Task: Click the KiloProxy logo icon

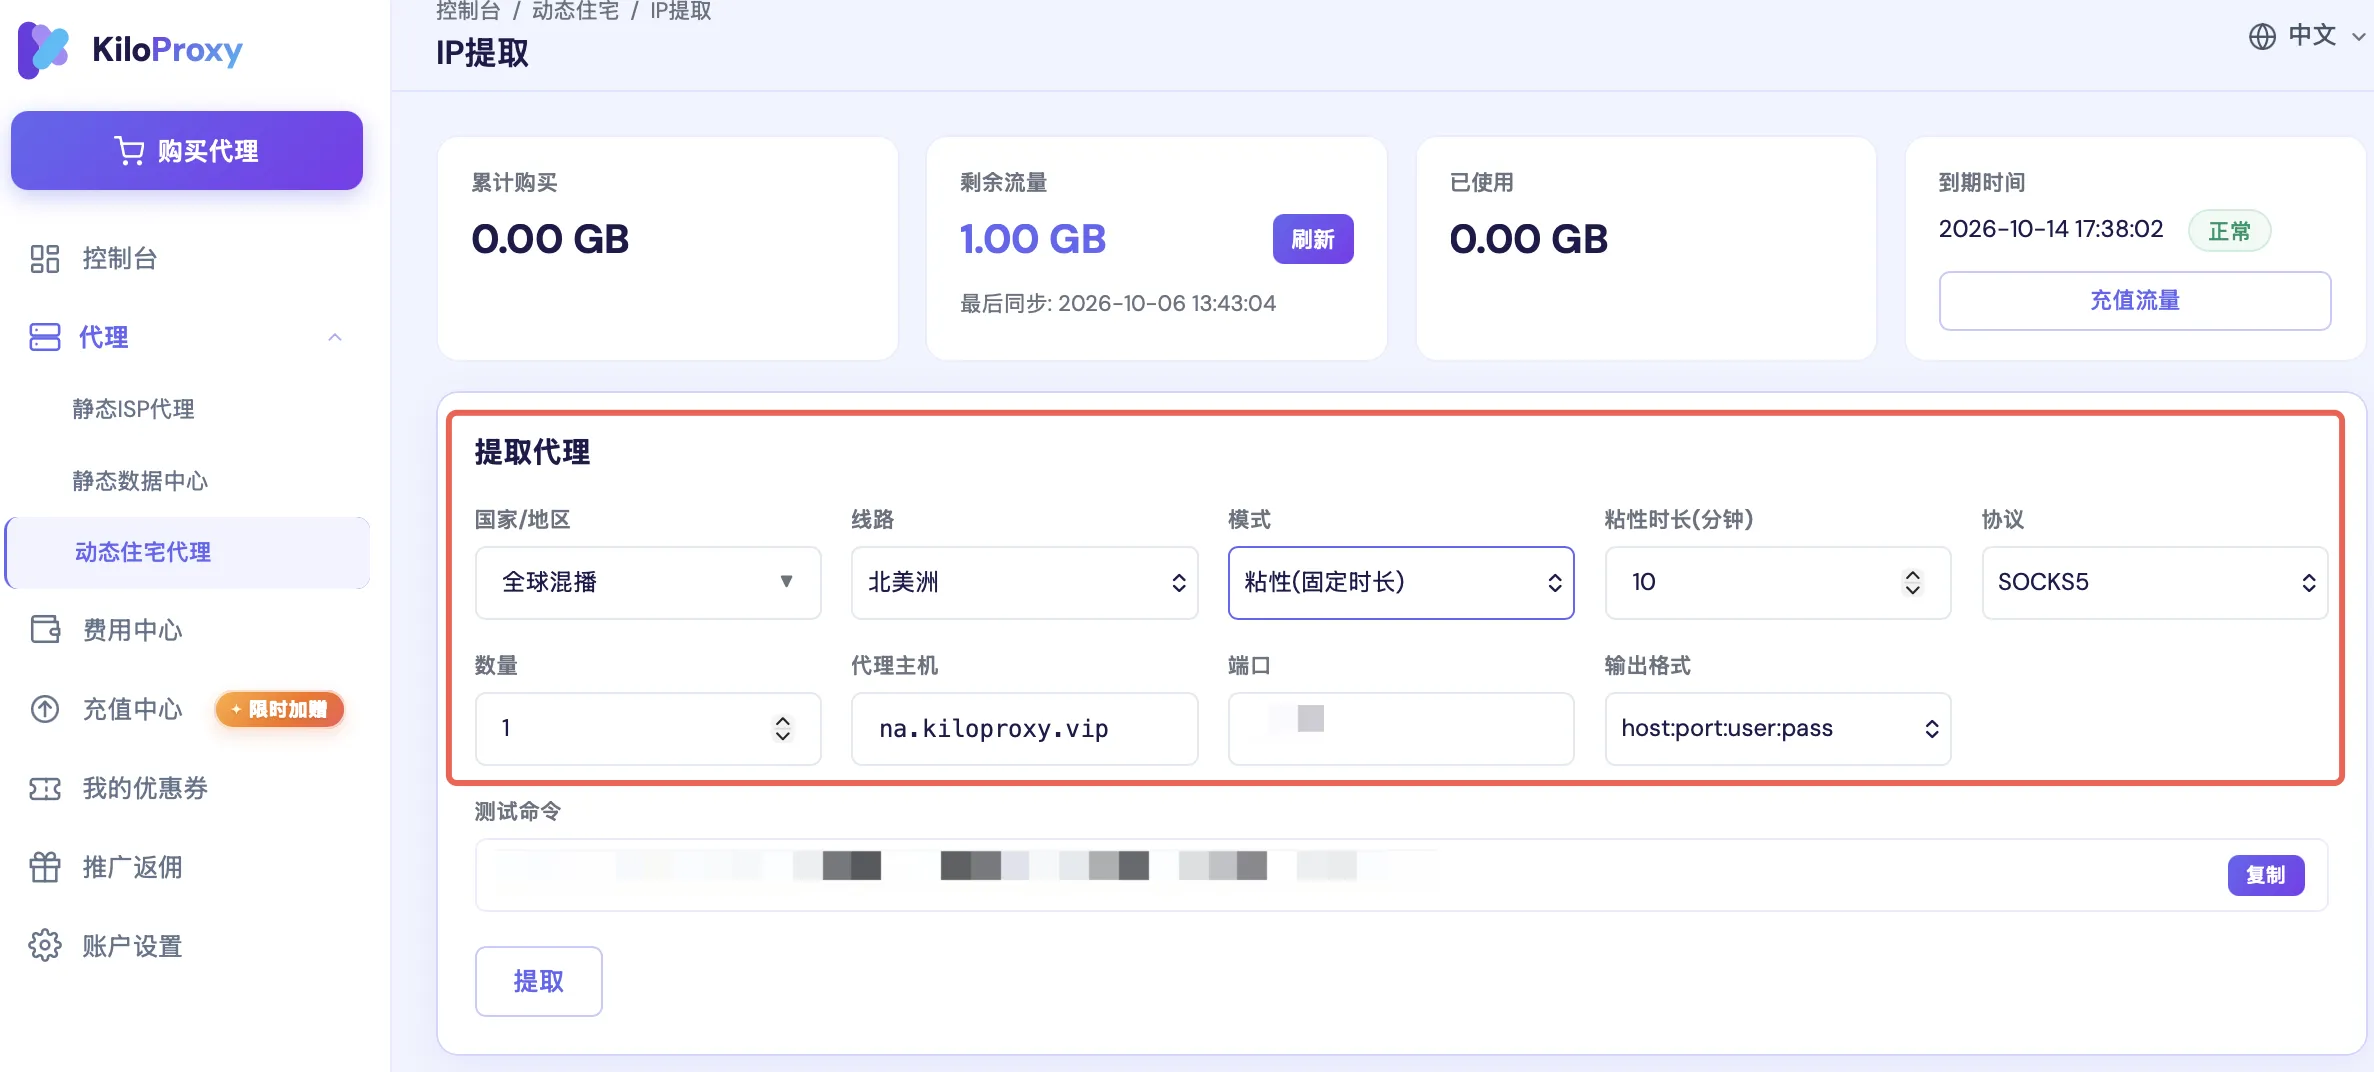Action: 44,49
